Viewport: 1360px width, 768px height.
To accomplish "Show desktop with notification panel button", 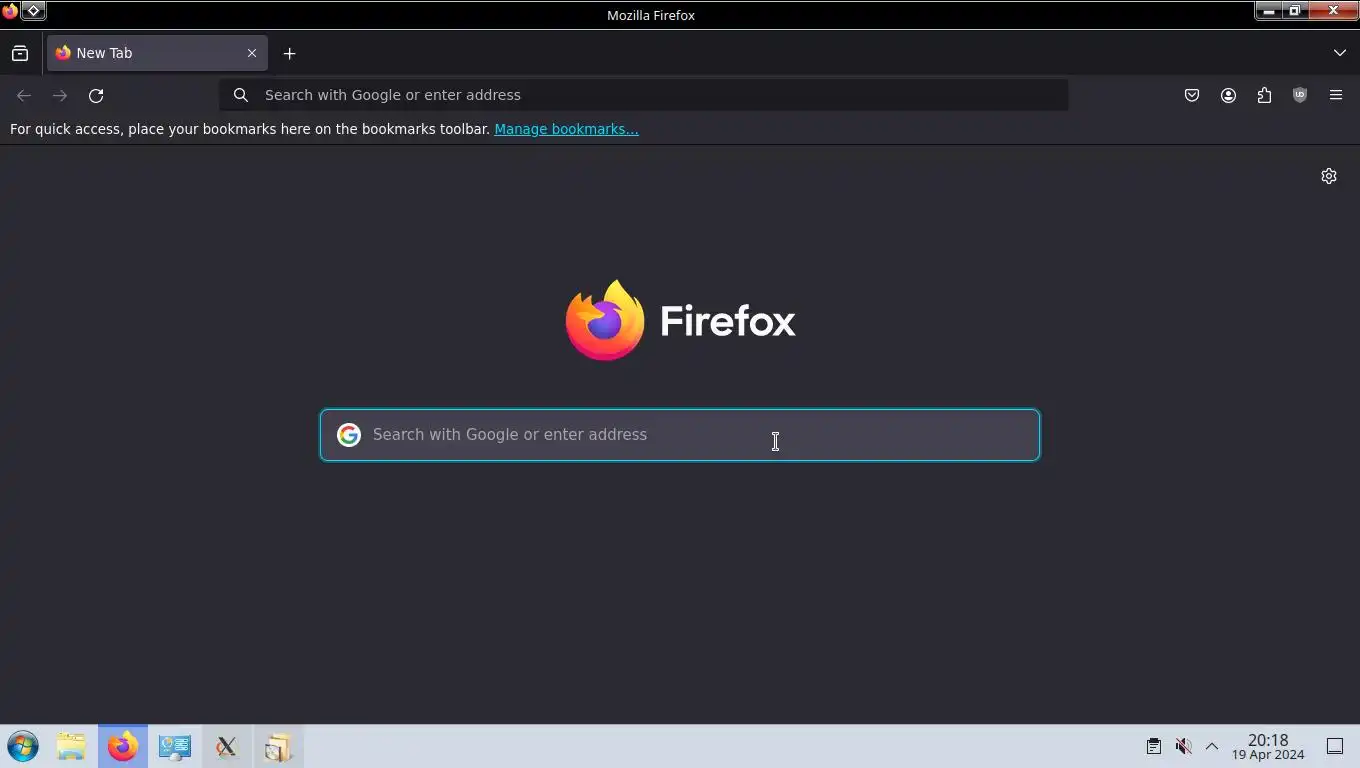I will (1335, 746).
